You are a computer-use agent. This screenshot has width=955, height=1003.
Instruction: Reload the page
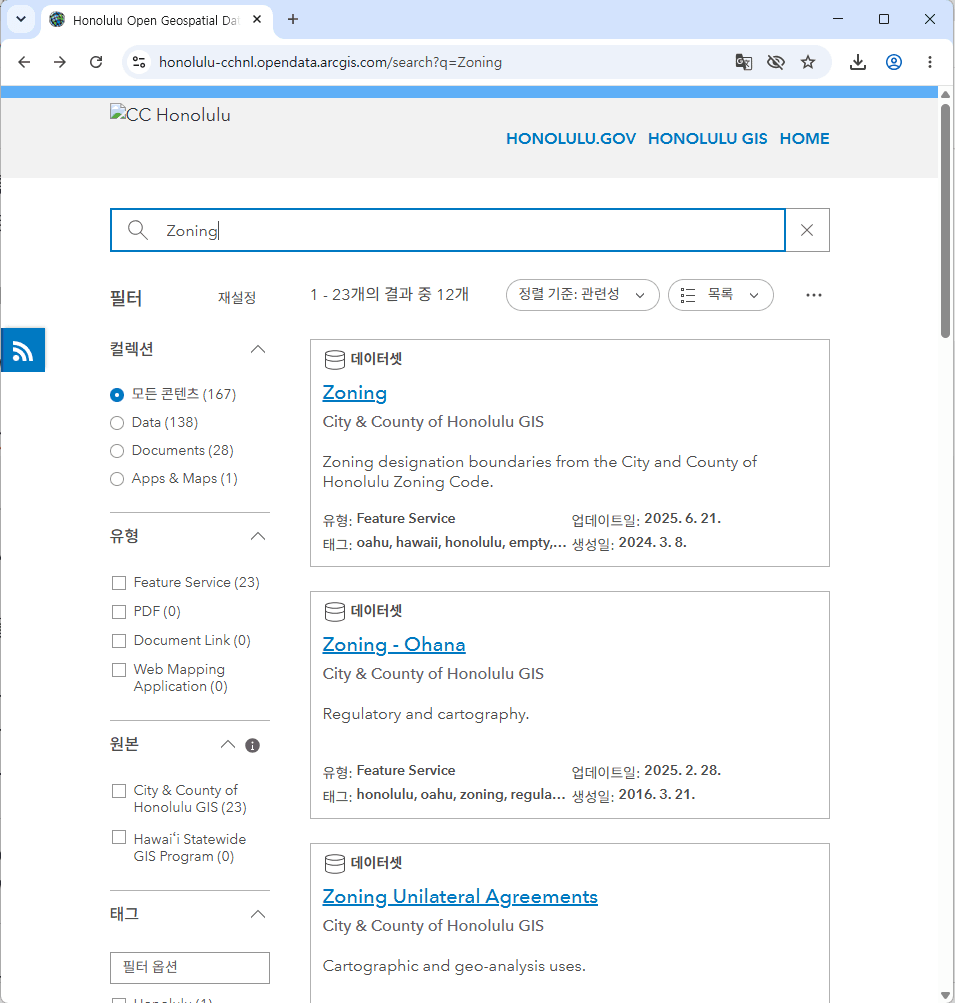(96, 62)
